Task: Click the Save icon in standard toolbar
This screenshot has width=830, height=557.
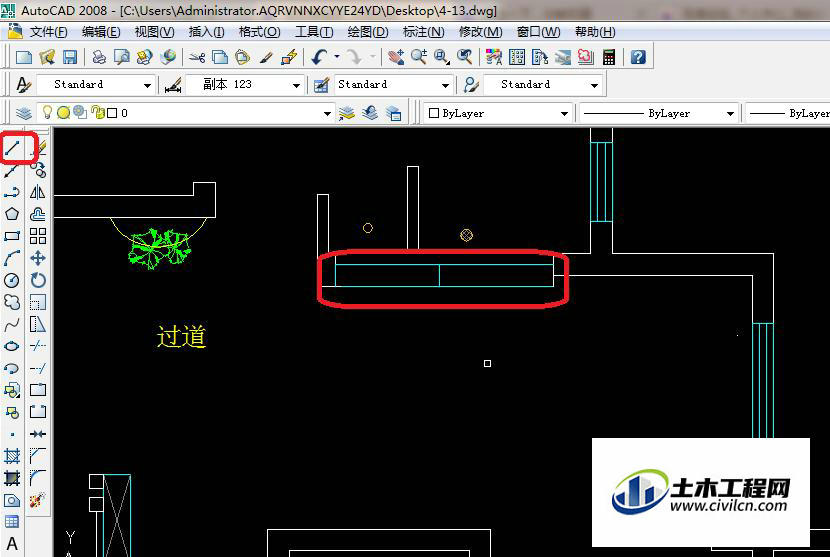Action: tap(70, 57)
